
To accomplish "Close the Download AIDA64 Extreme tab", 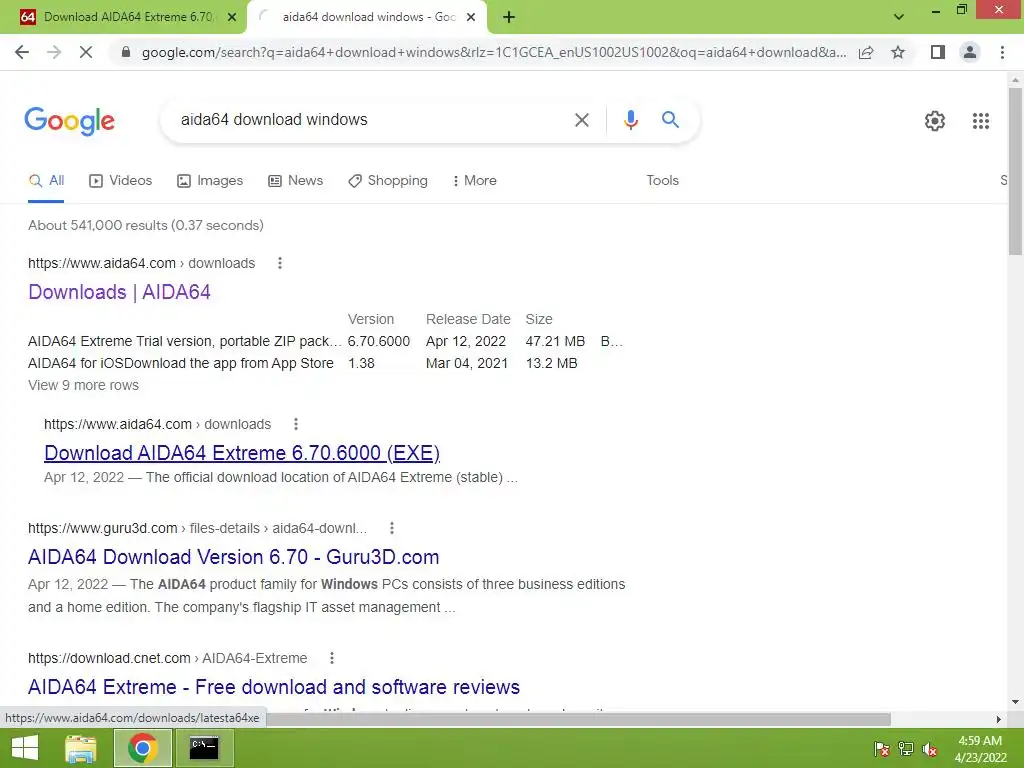I will tap(232, 17).
